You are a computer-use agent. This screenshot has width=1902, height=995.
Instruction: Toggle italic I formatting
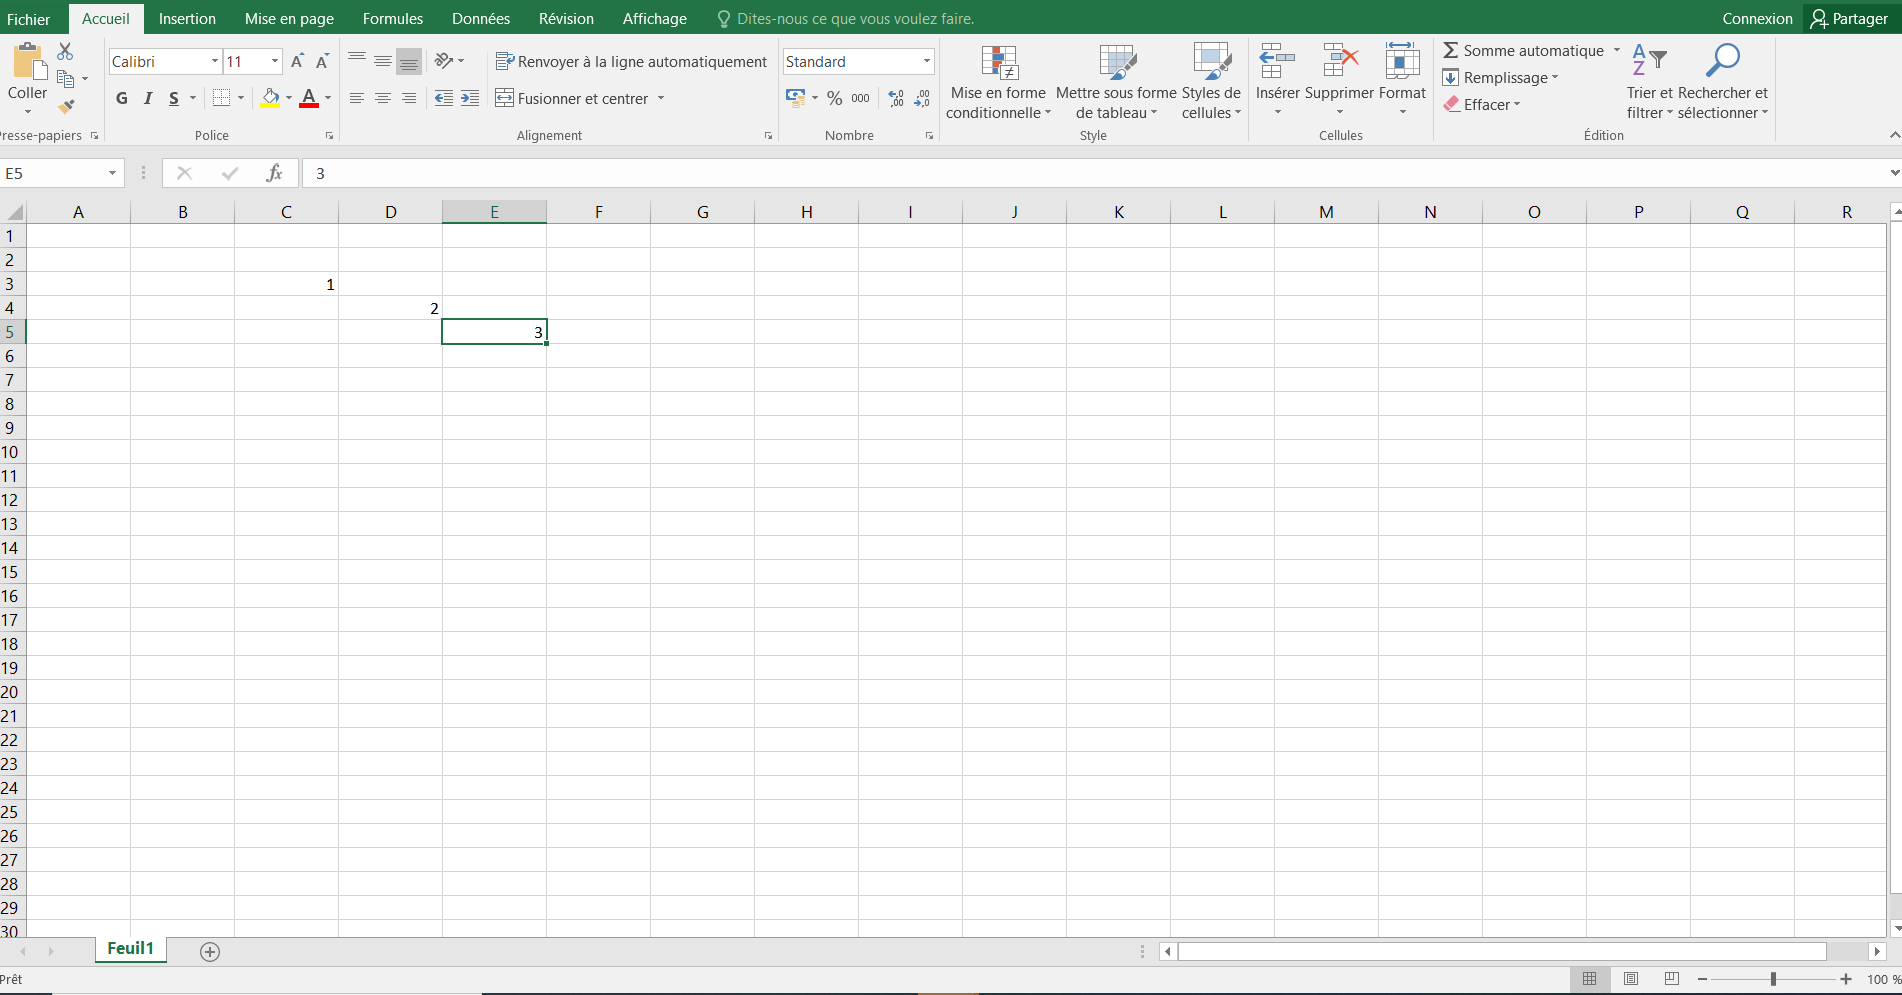[148, 98]
